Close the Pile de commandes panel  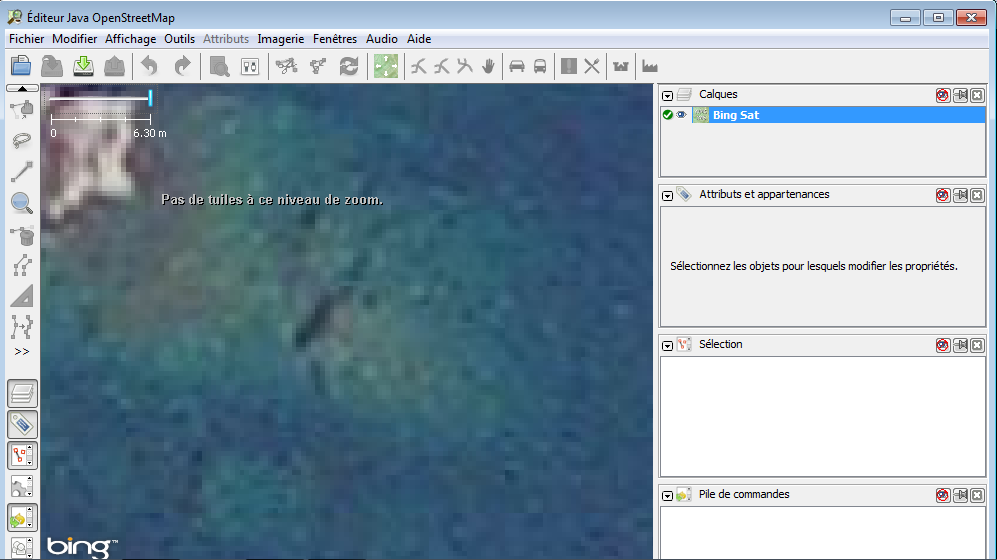pos(977,495)
